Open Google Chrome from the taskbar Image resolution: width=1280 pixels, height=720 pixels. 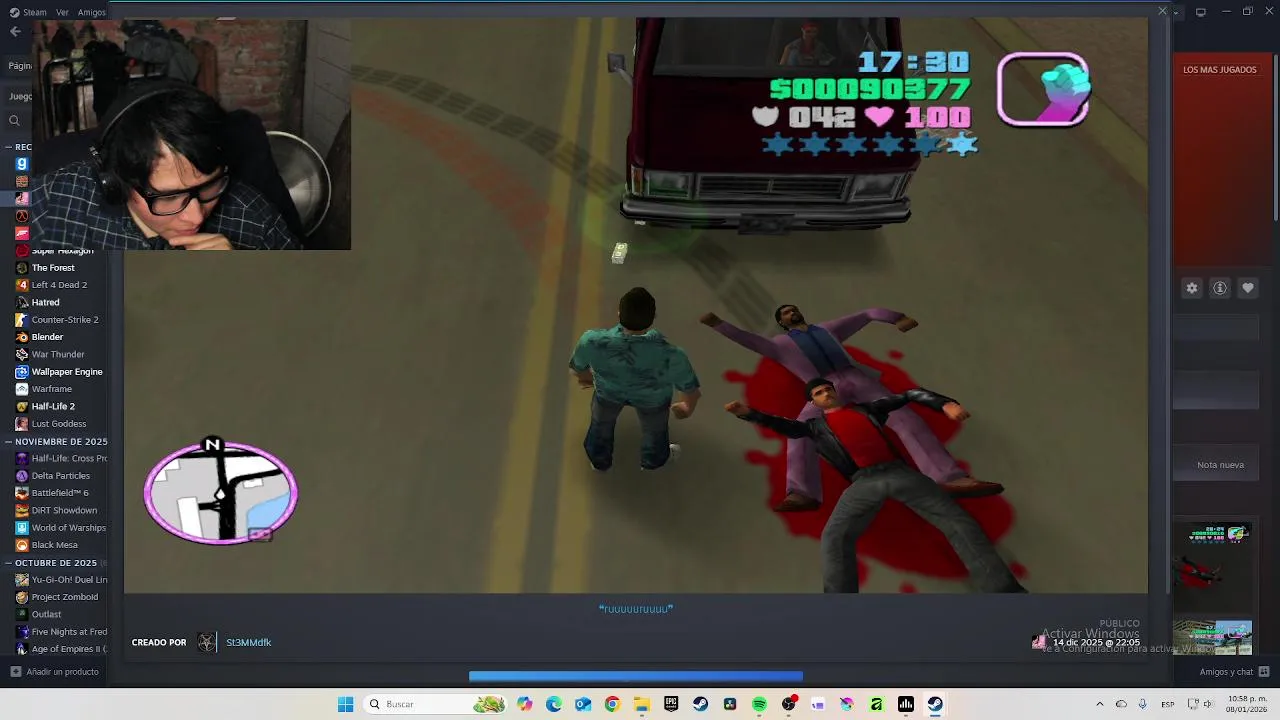(612, 704)
